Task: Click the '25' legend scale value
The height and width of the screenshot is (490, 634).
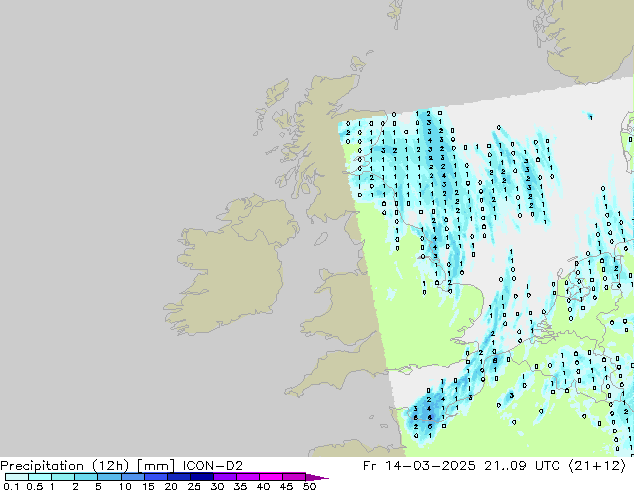Action: 194,486
